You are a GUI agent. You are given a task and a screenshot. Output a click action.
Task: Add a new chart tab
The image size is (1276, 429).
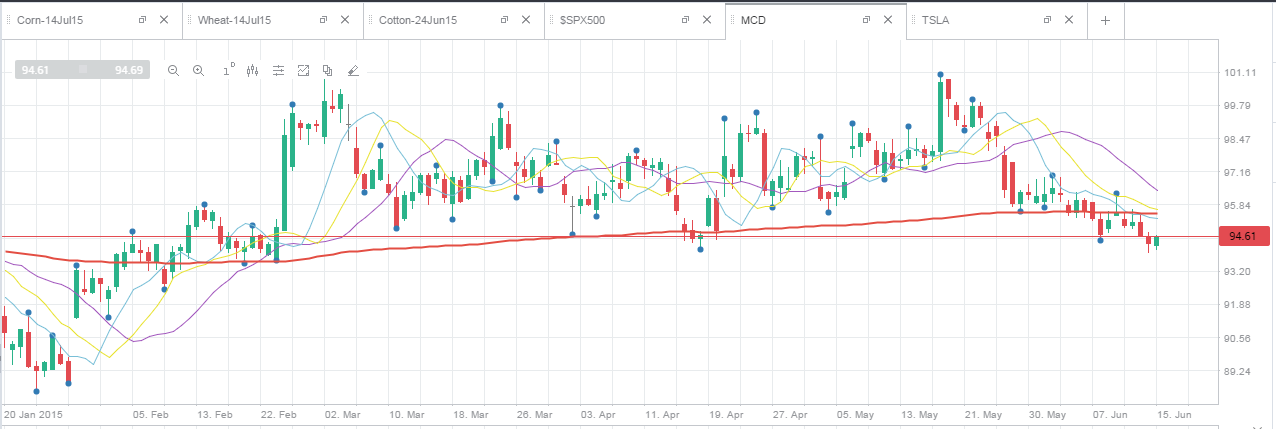1105,20
